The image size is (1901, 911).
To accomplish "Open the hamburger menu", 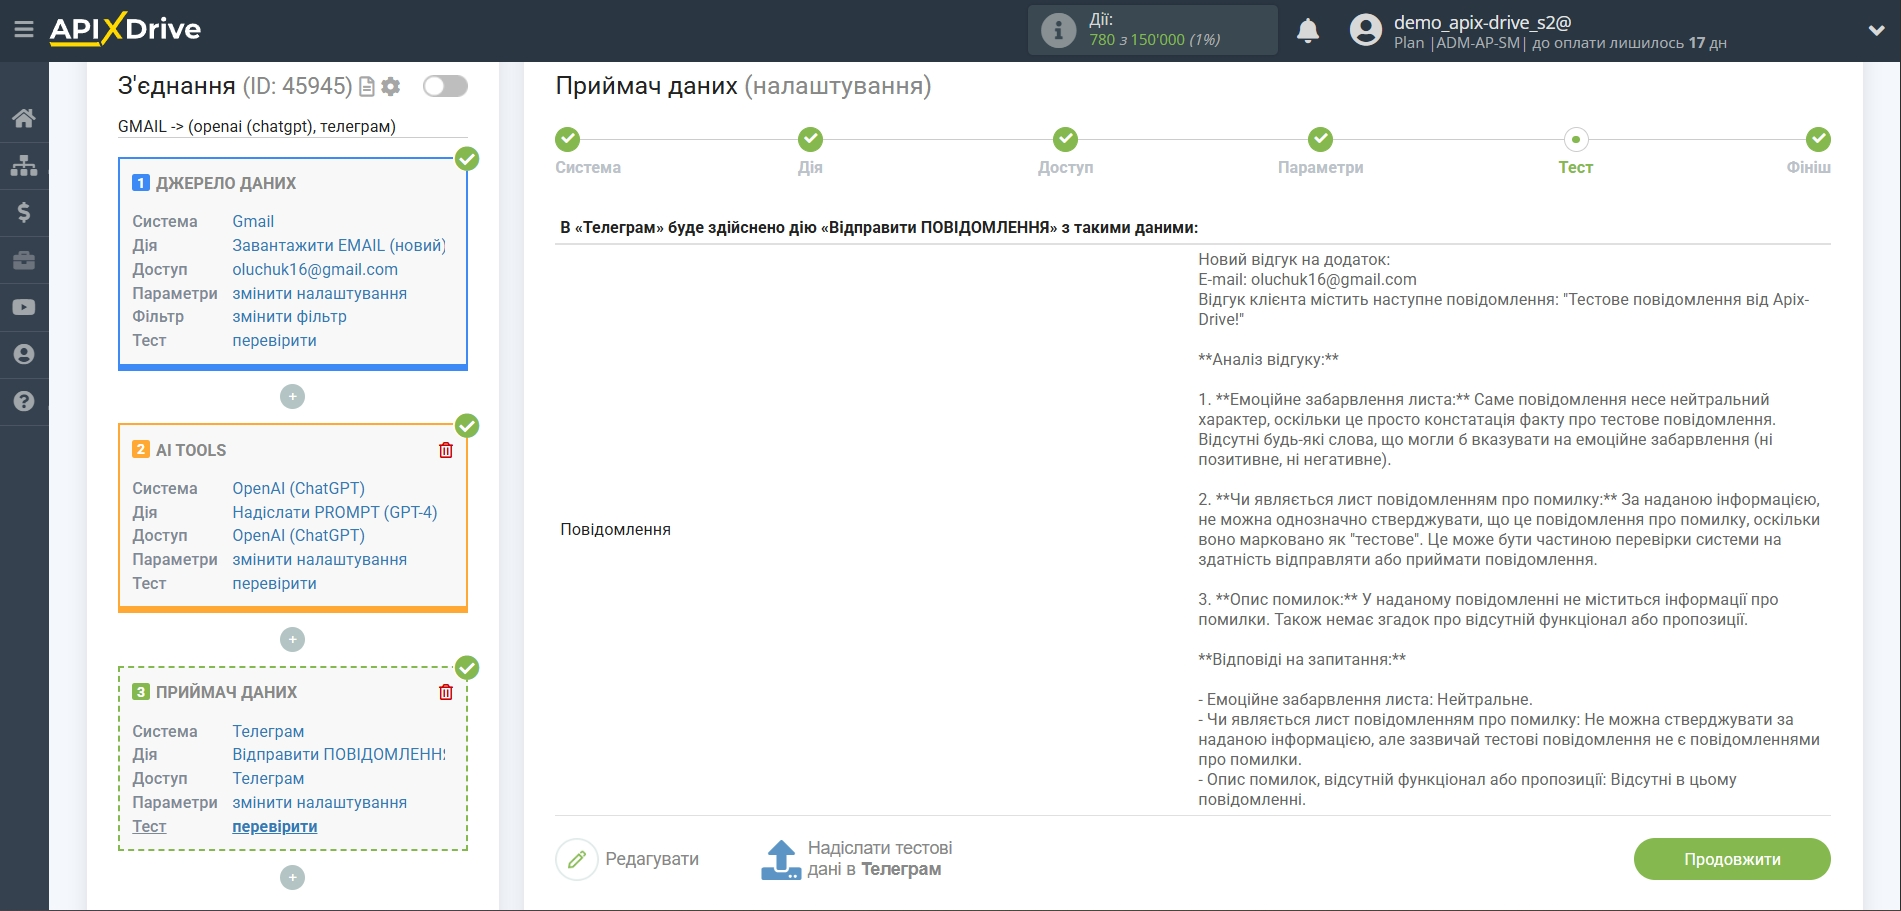I will click(x=24, y=30).
